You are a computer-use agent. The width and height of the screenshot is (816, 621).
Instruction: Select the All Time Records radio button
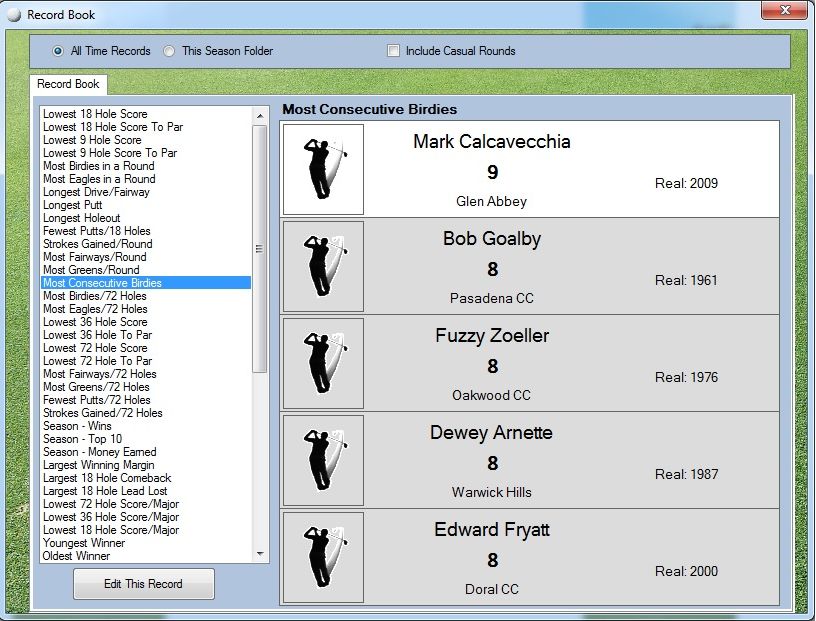coord(58,51)
